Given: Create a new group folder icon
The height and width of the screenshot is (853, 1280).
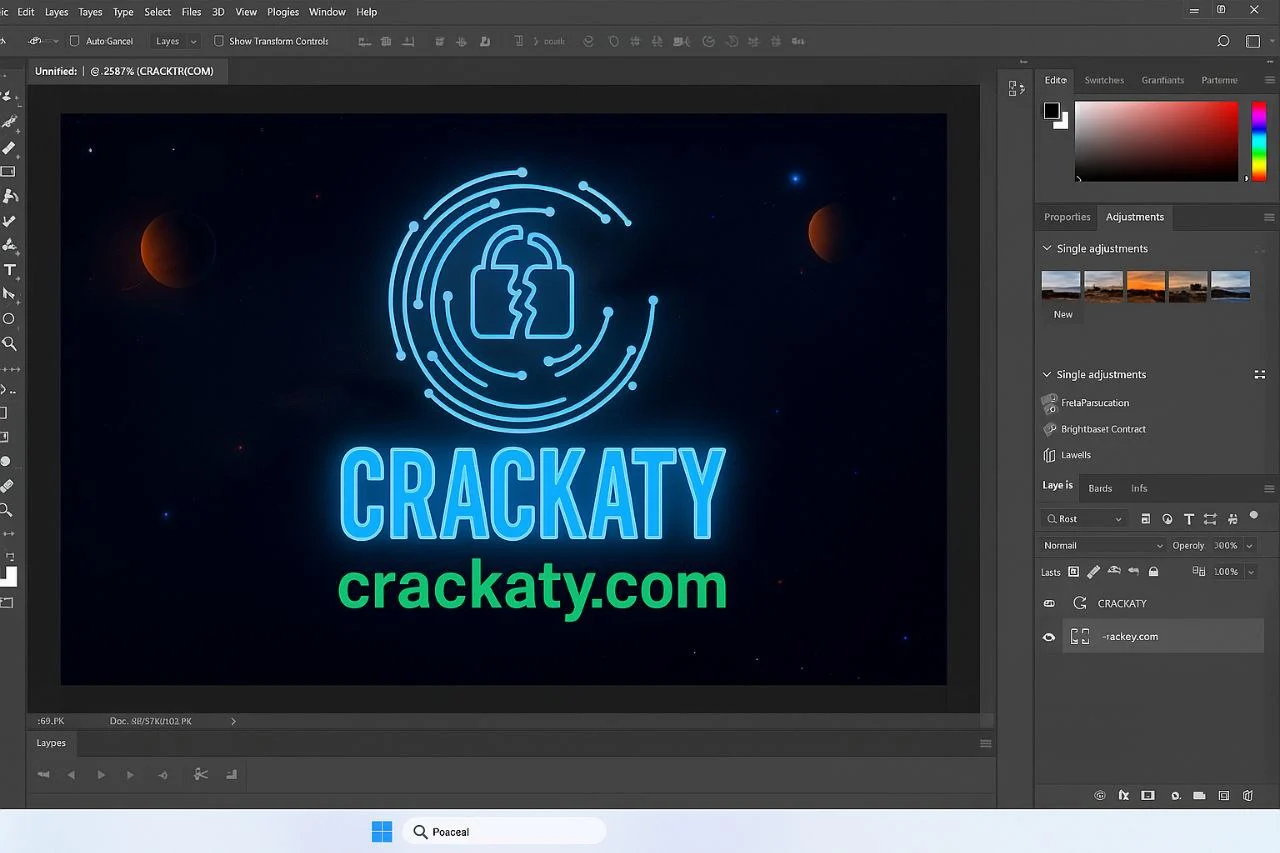Looking at the screenshot, I should pyautogui.click(x=1199, y=796).
